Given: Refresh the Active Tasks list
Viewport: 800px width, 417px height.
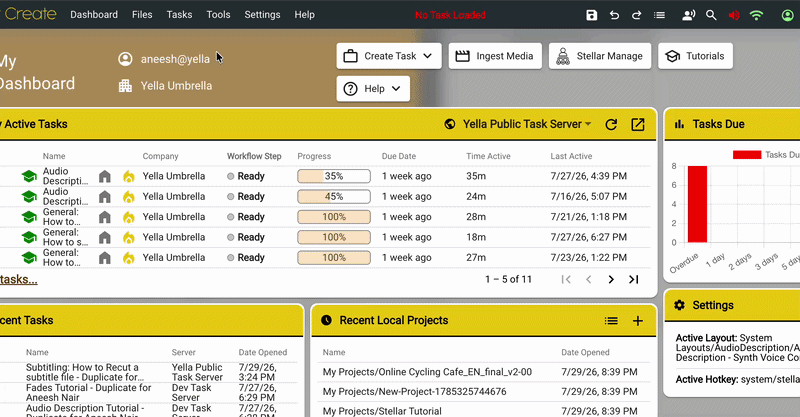Looking at the screenshot, I should coord(611,125).
